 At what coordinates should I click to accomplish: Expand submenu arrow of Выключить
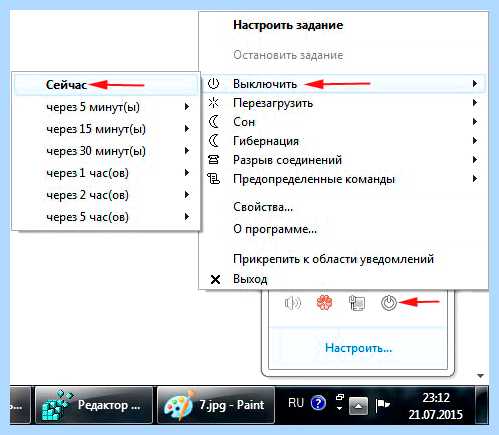point(475,83)
